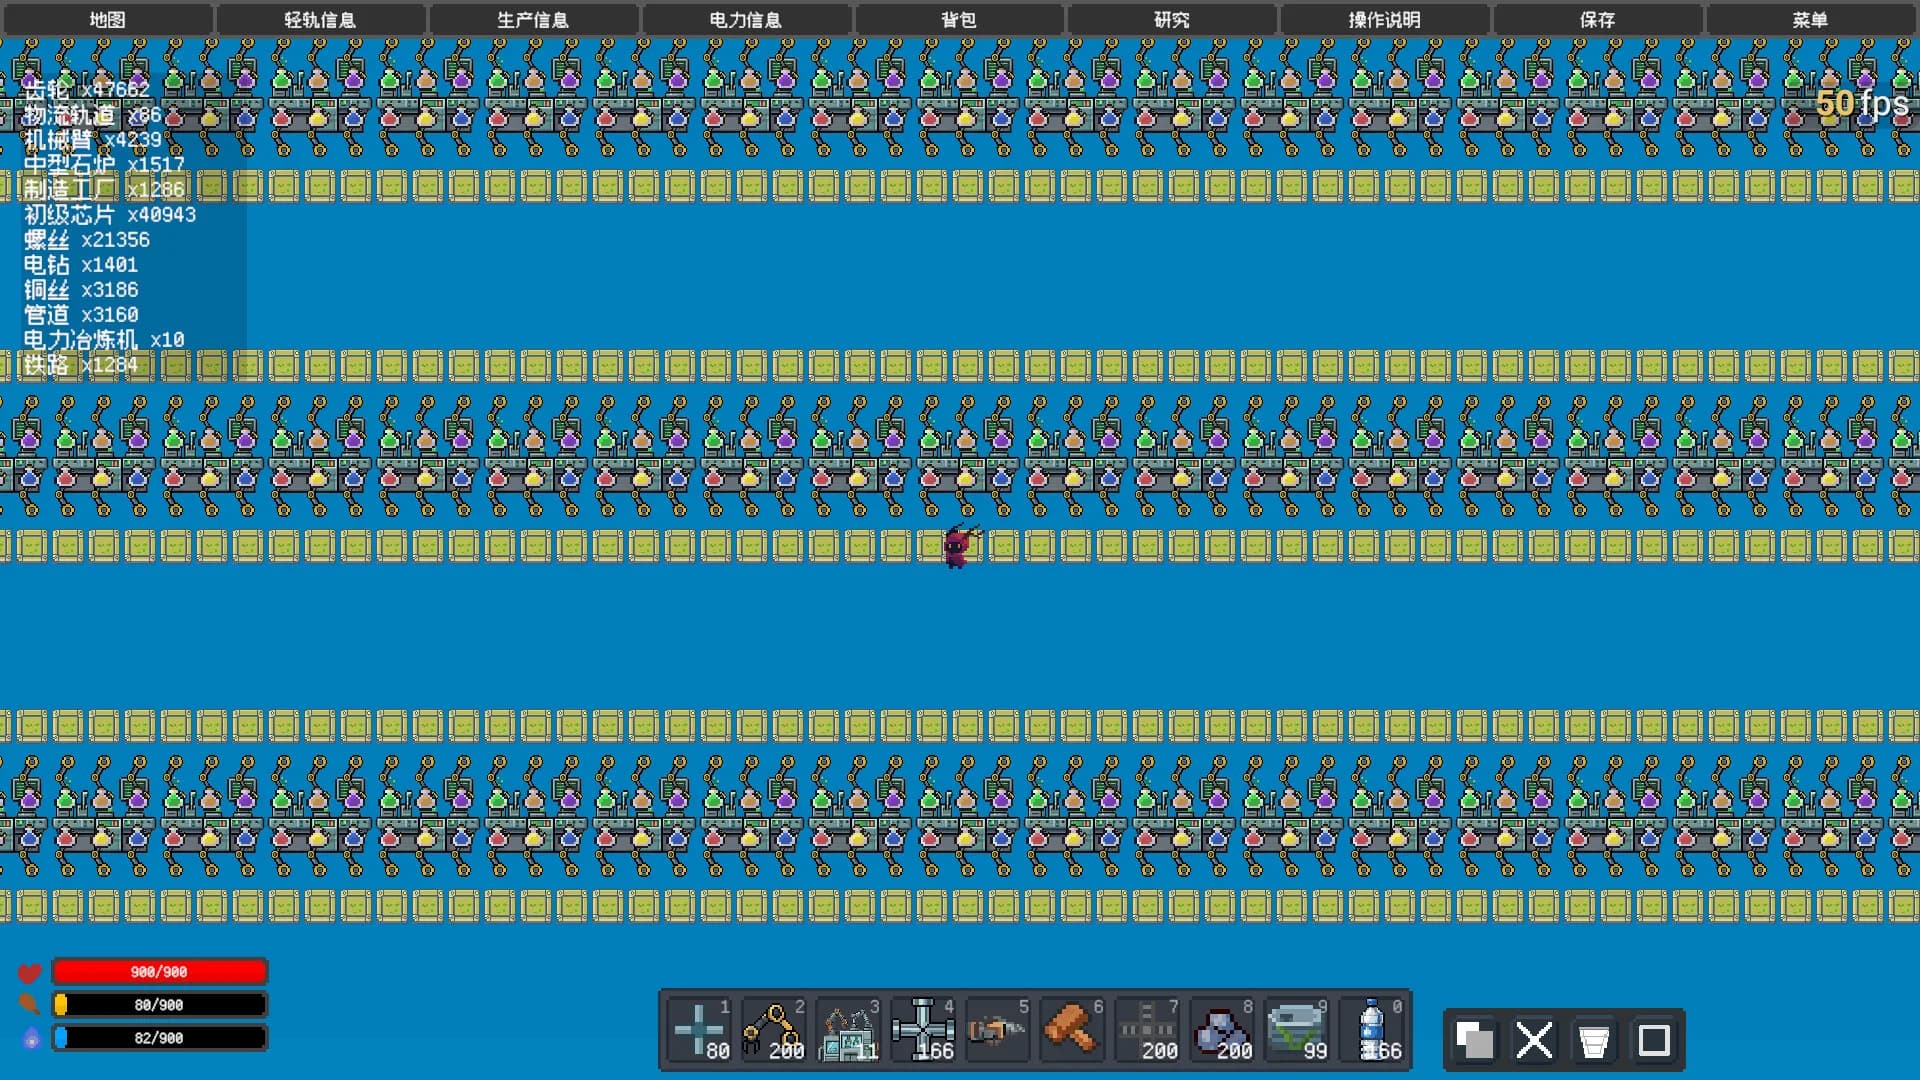Click the hunger drumstick icon
Viewport: 1920px width, 1080px height.
point(29,1004)
